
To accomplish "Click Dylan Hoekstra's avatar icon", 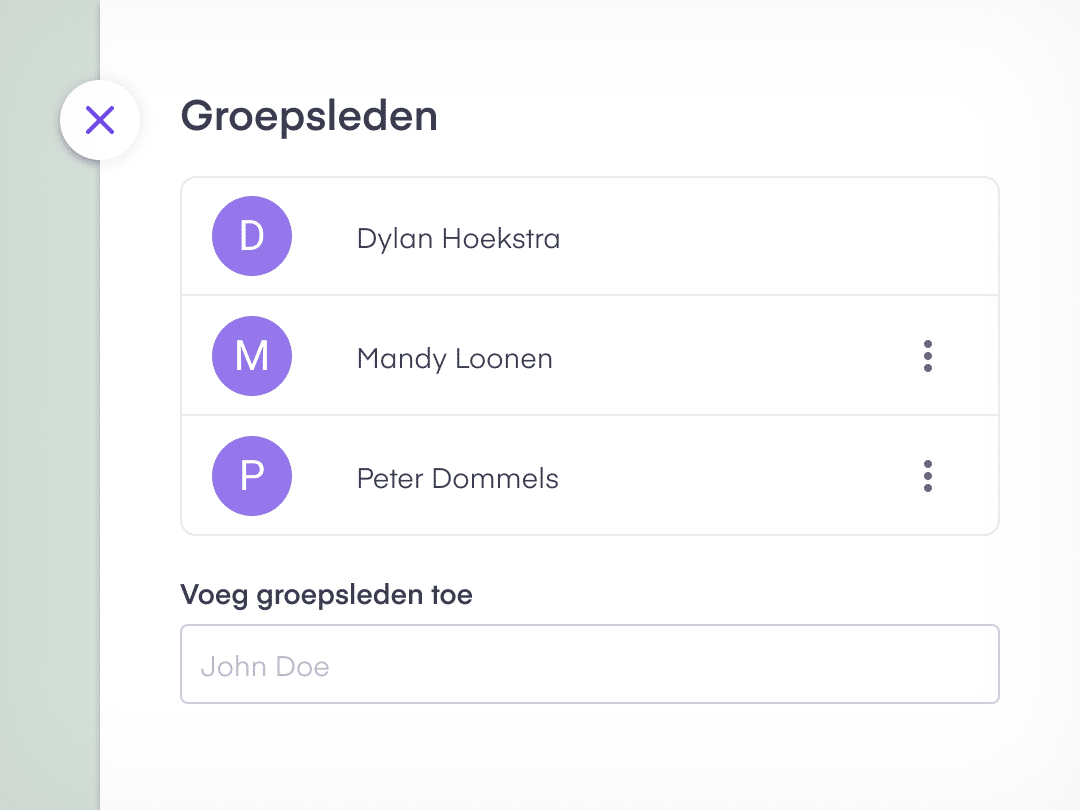I will (251, 236).
